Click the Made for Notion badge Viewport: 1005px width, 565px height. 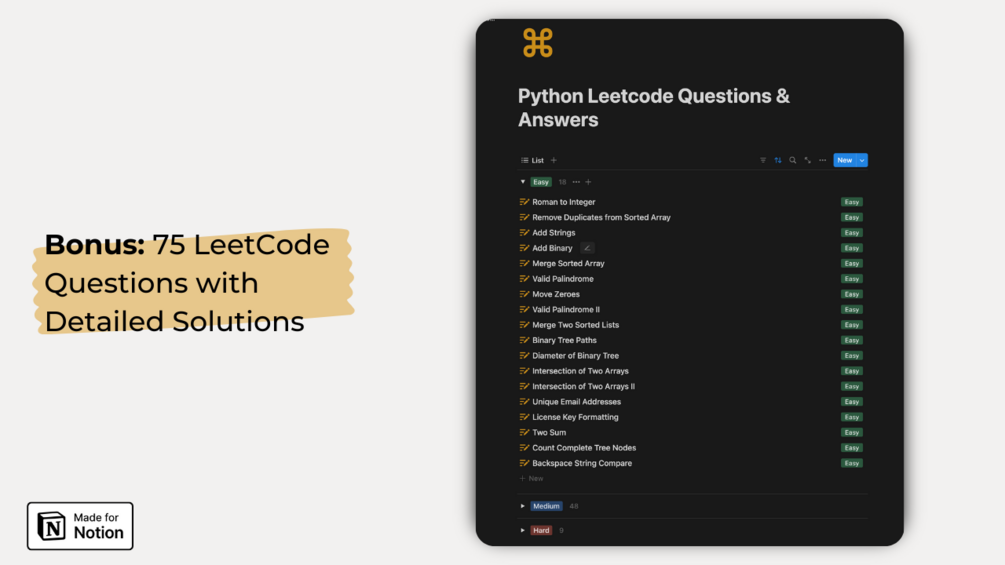pos(80,526)
